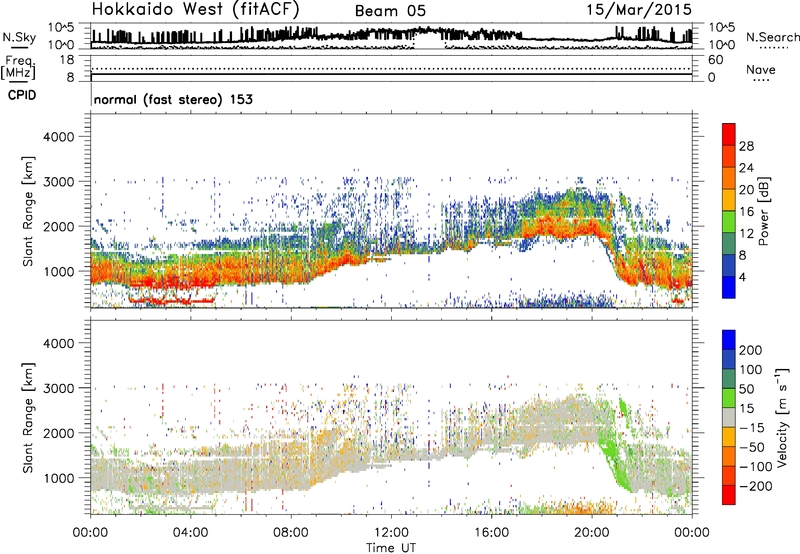
Task: Click the "Velocity [m s⁻¹]" colorbar title
Action: point(782,418)
